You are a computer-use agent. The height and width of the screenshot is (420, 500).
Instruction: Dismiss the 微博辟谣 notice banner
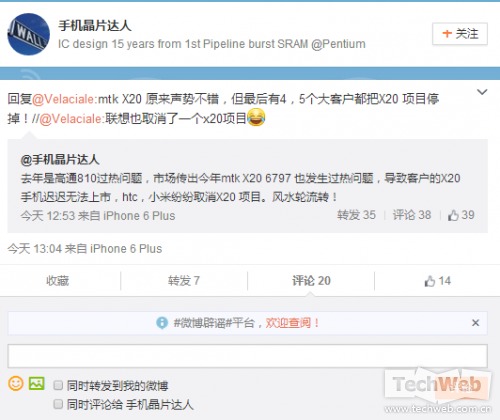coord(476,323)
